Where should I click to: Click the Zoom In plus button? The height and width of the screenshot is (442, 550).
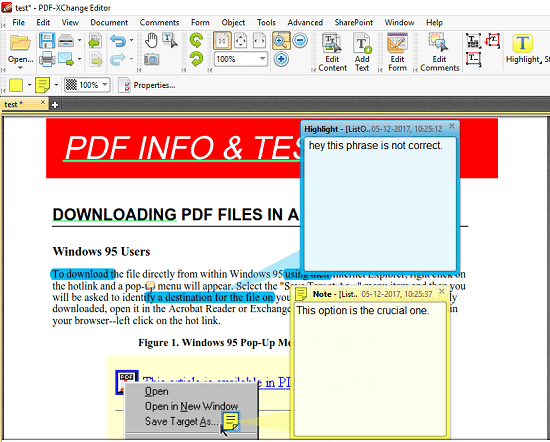(281, 59)
